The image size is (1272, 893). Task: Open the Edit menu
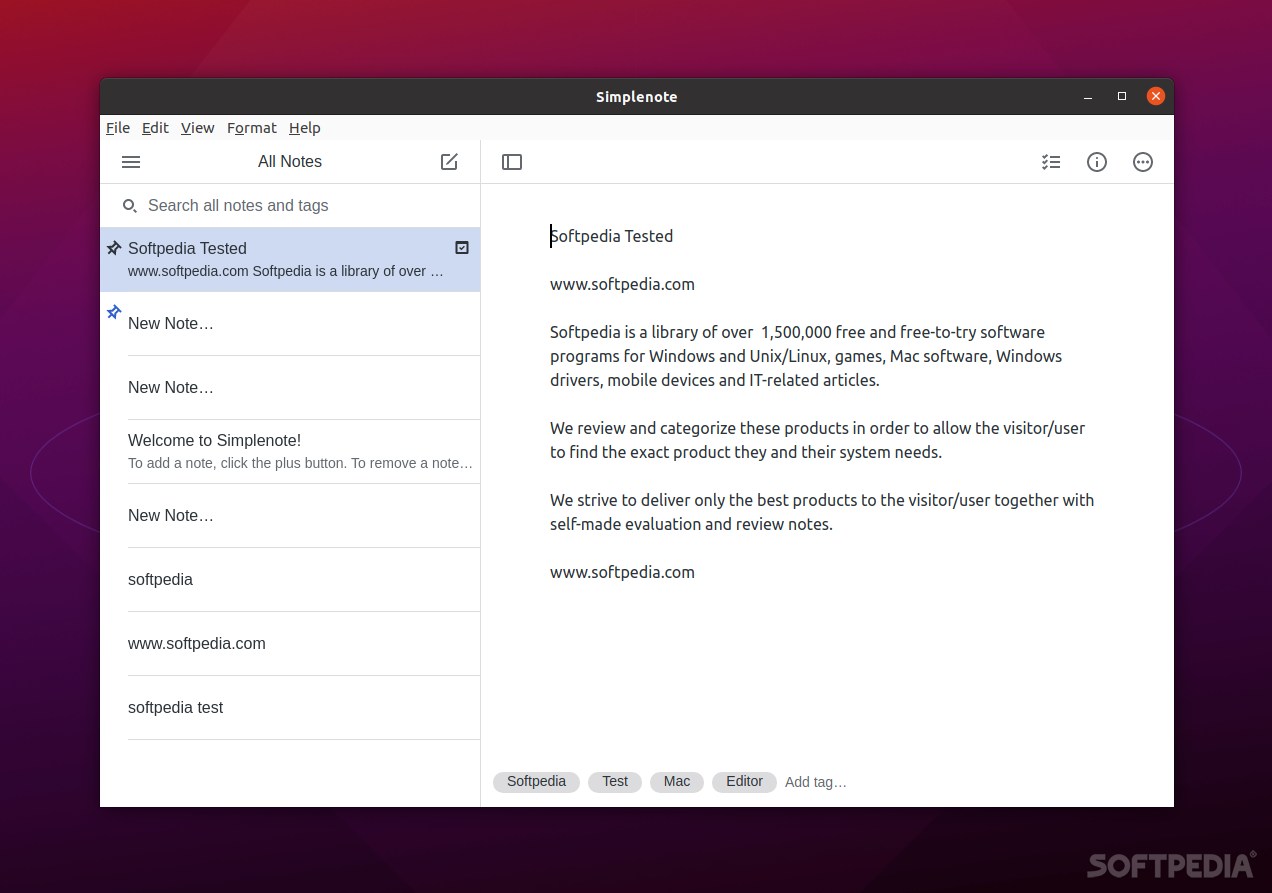[x=155, y=128]
